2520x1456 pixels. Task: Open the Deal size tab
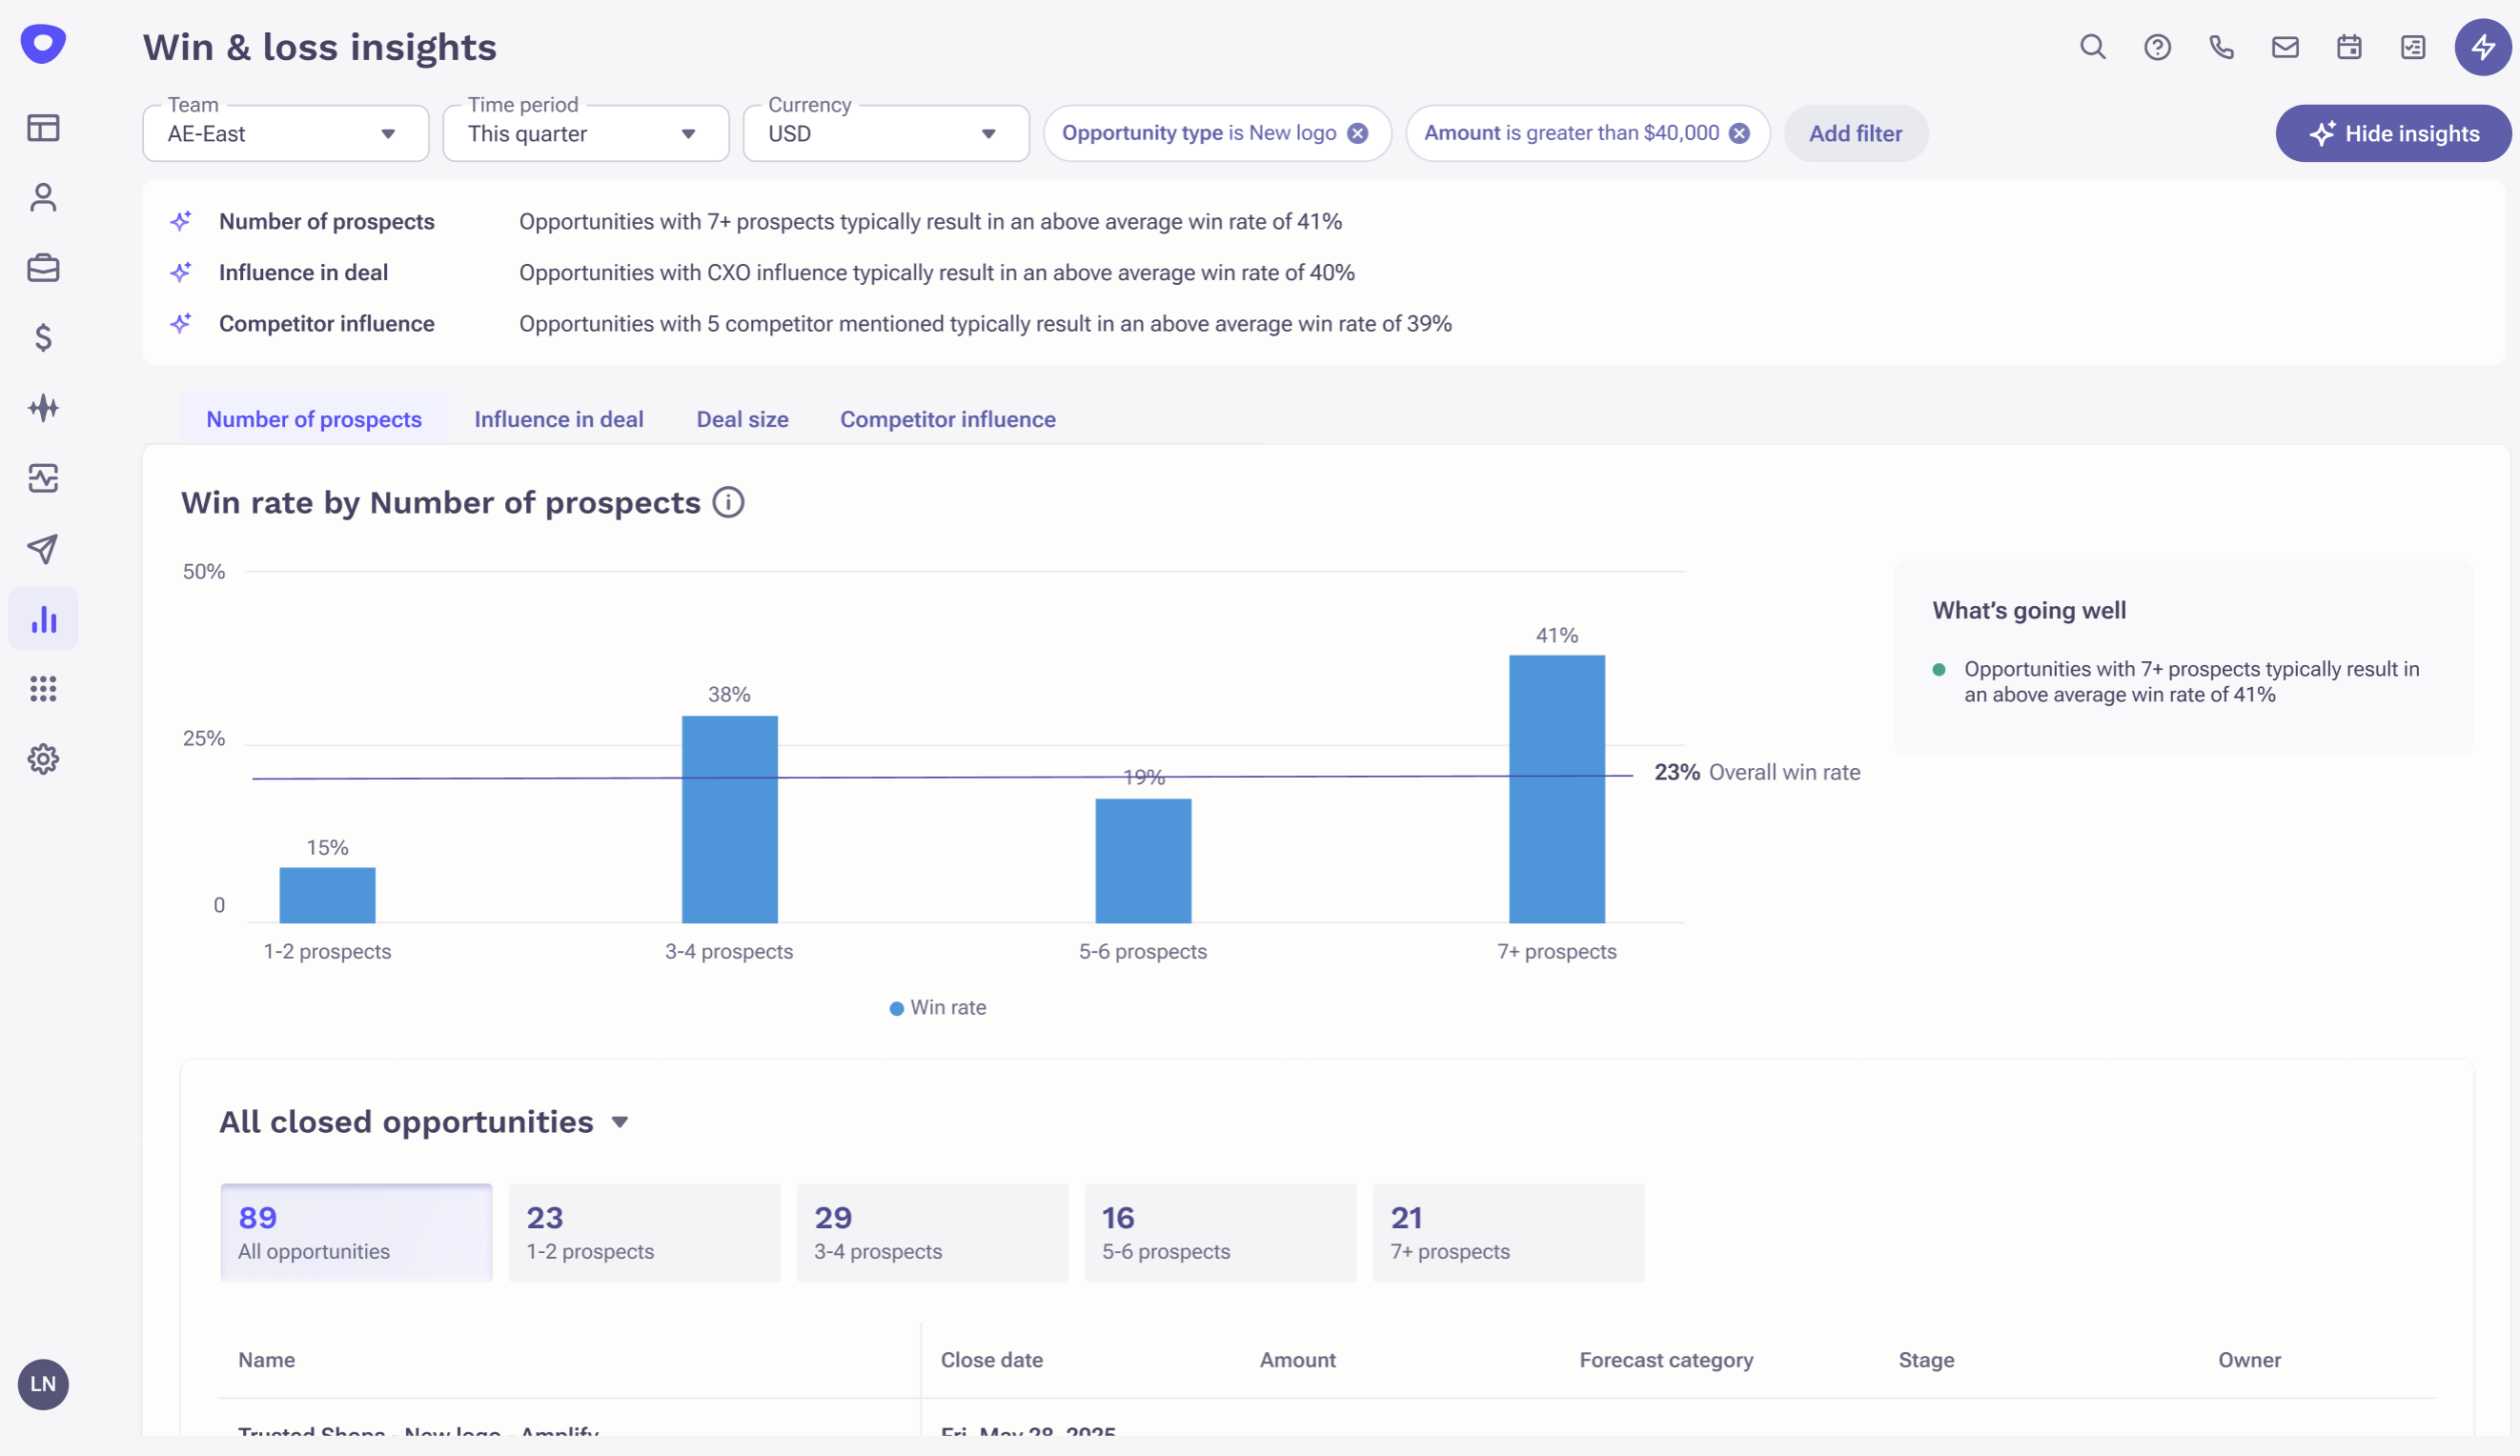click(x=741, y=419)
